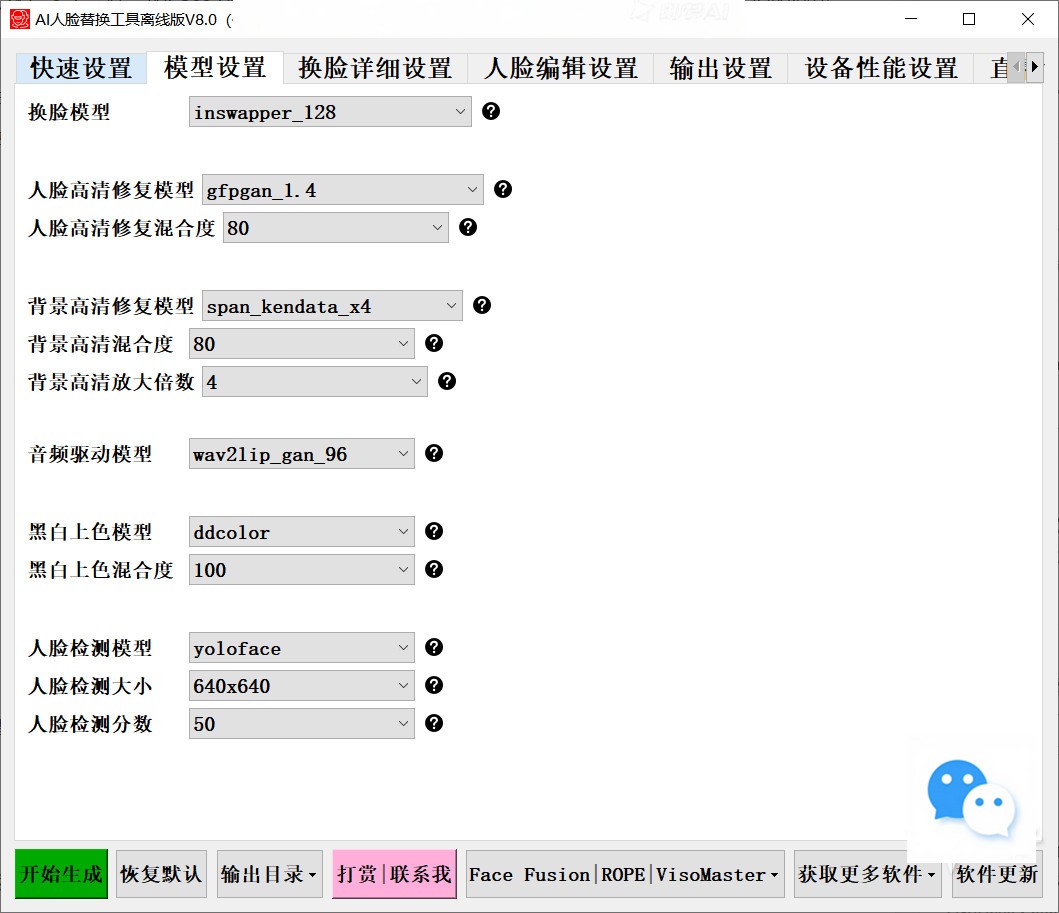The height and width of the screenshot is (913, 1059).
Task: Click help icon for 黑白上色混合度
Action: (x=434, y=569)
